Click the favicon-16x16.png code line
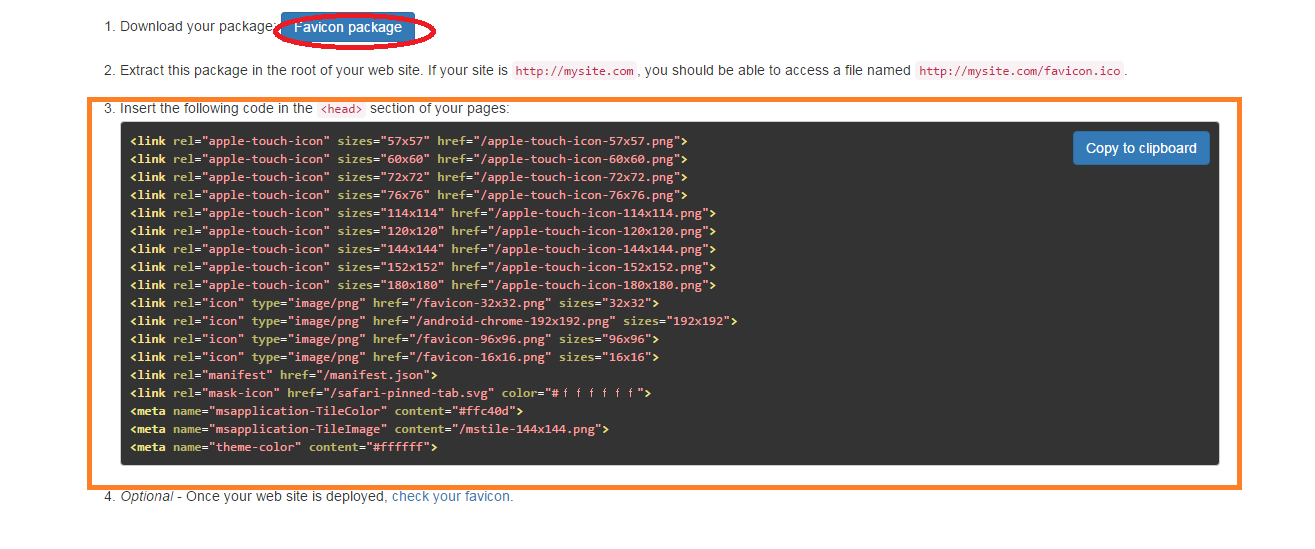 click(395, 357)
